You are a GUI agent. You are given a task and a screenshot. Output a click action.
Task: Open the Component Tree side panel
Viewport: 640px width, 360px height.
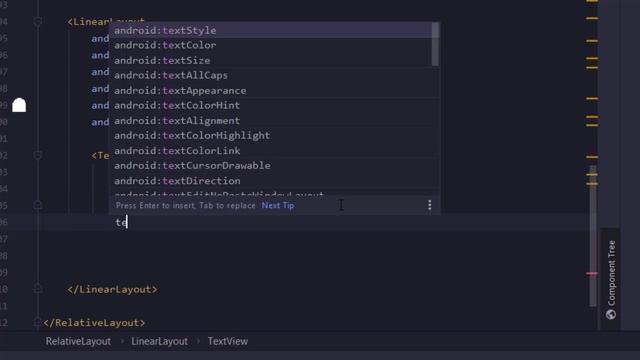(611, 280)
